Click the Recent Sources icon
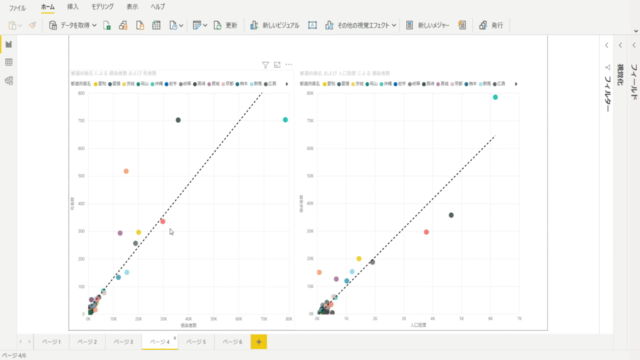 (x=173, y=25)
